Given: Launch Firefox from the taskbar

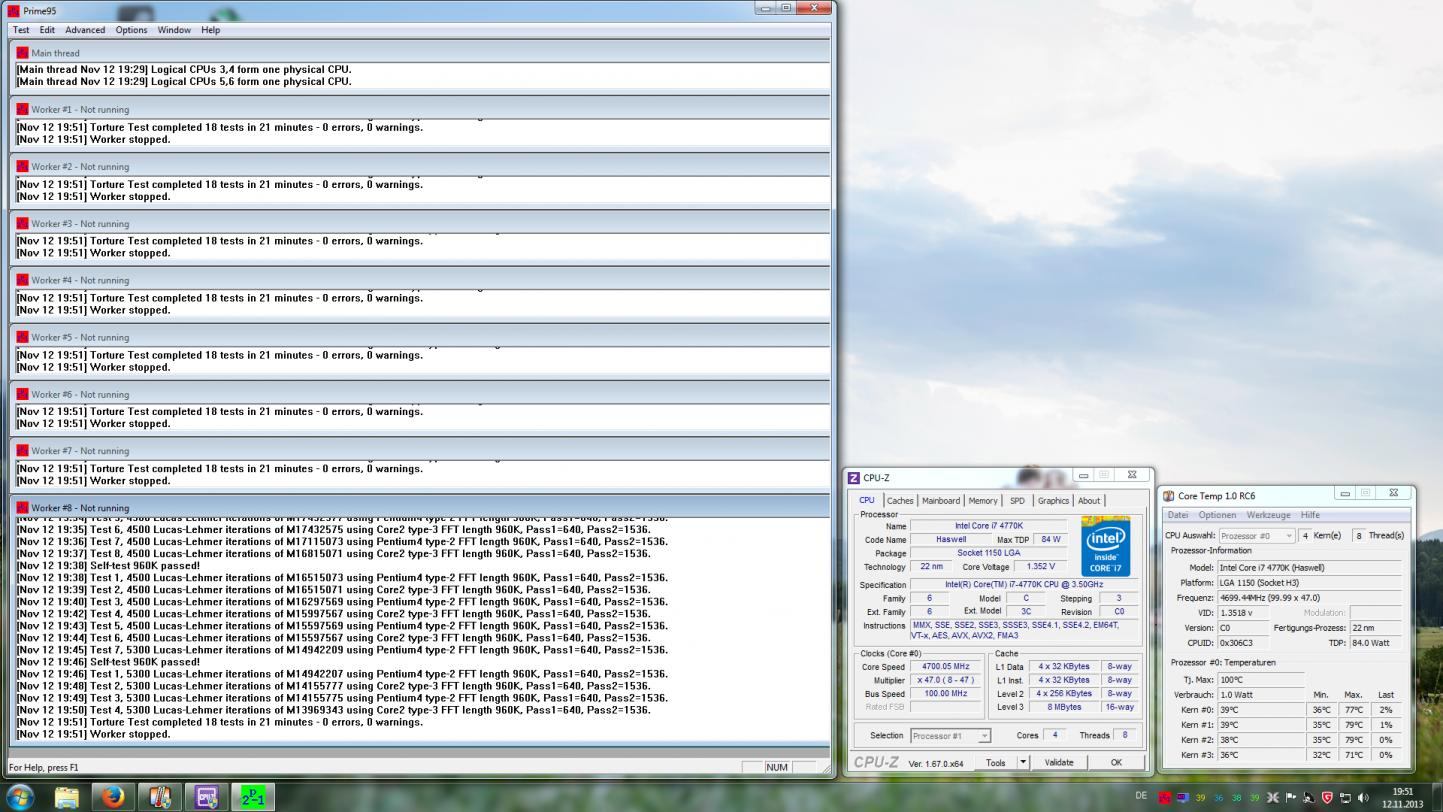Looking at the screenshot, I should (x=113, y=797).
